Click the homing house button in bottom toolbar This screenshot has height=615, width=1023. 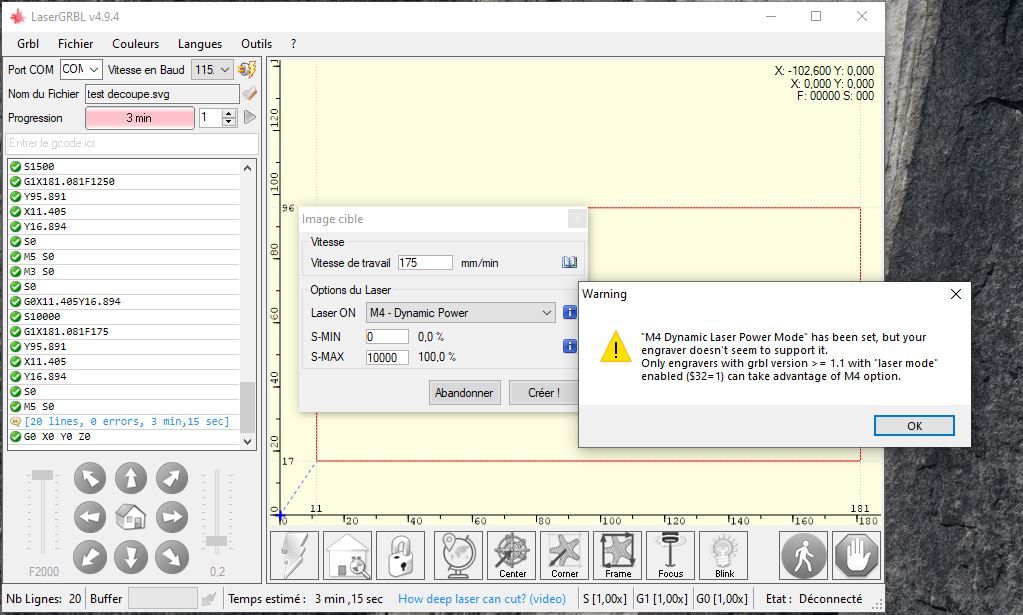[348, 556]
